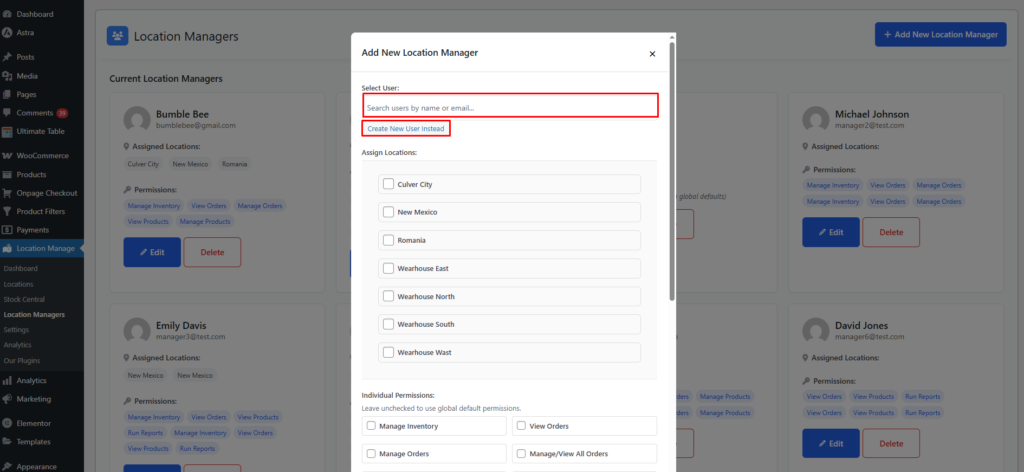Close the Add New Location Manager dialog

652,54
